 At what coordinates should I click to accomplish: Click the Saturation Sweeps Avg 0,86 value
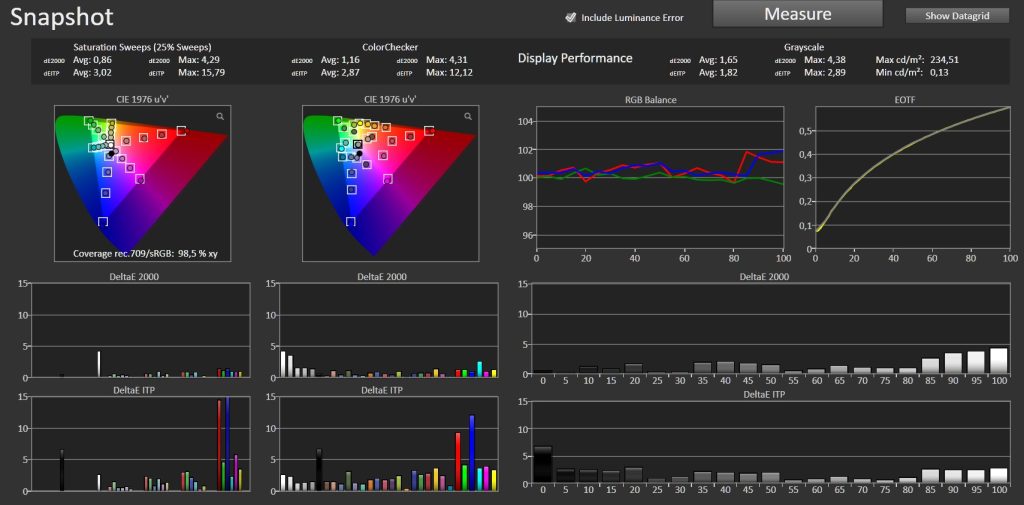coord(93,59)
